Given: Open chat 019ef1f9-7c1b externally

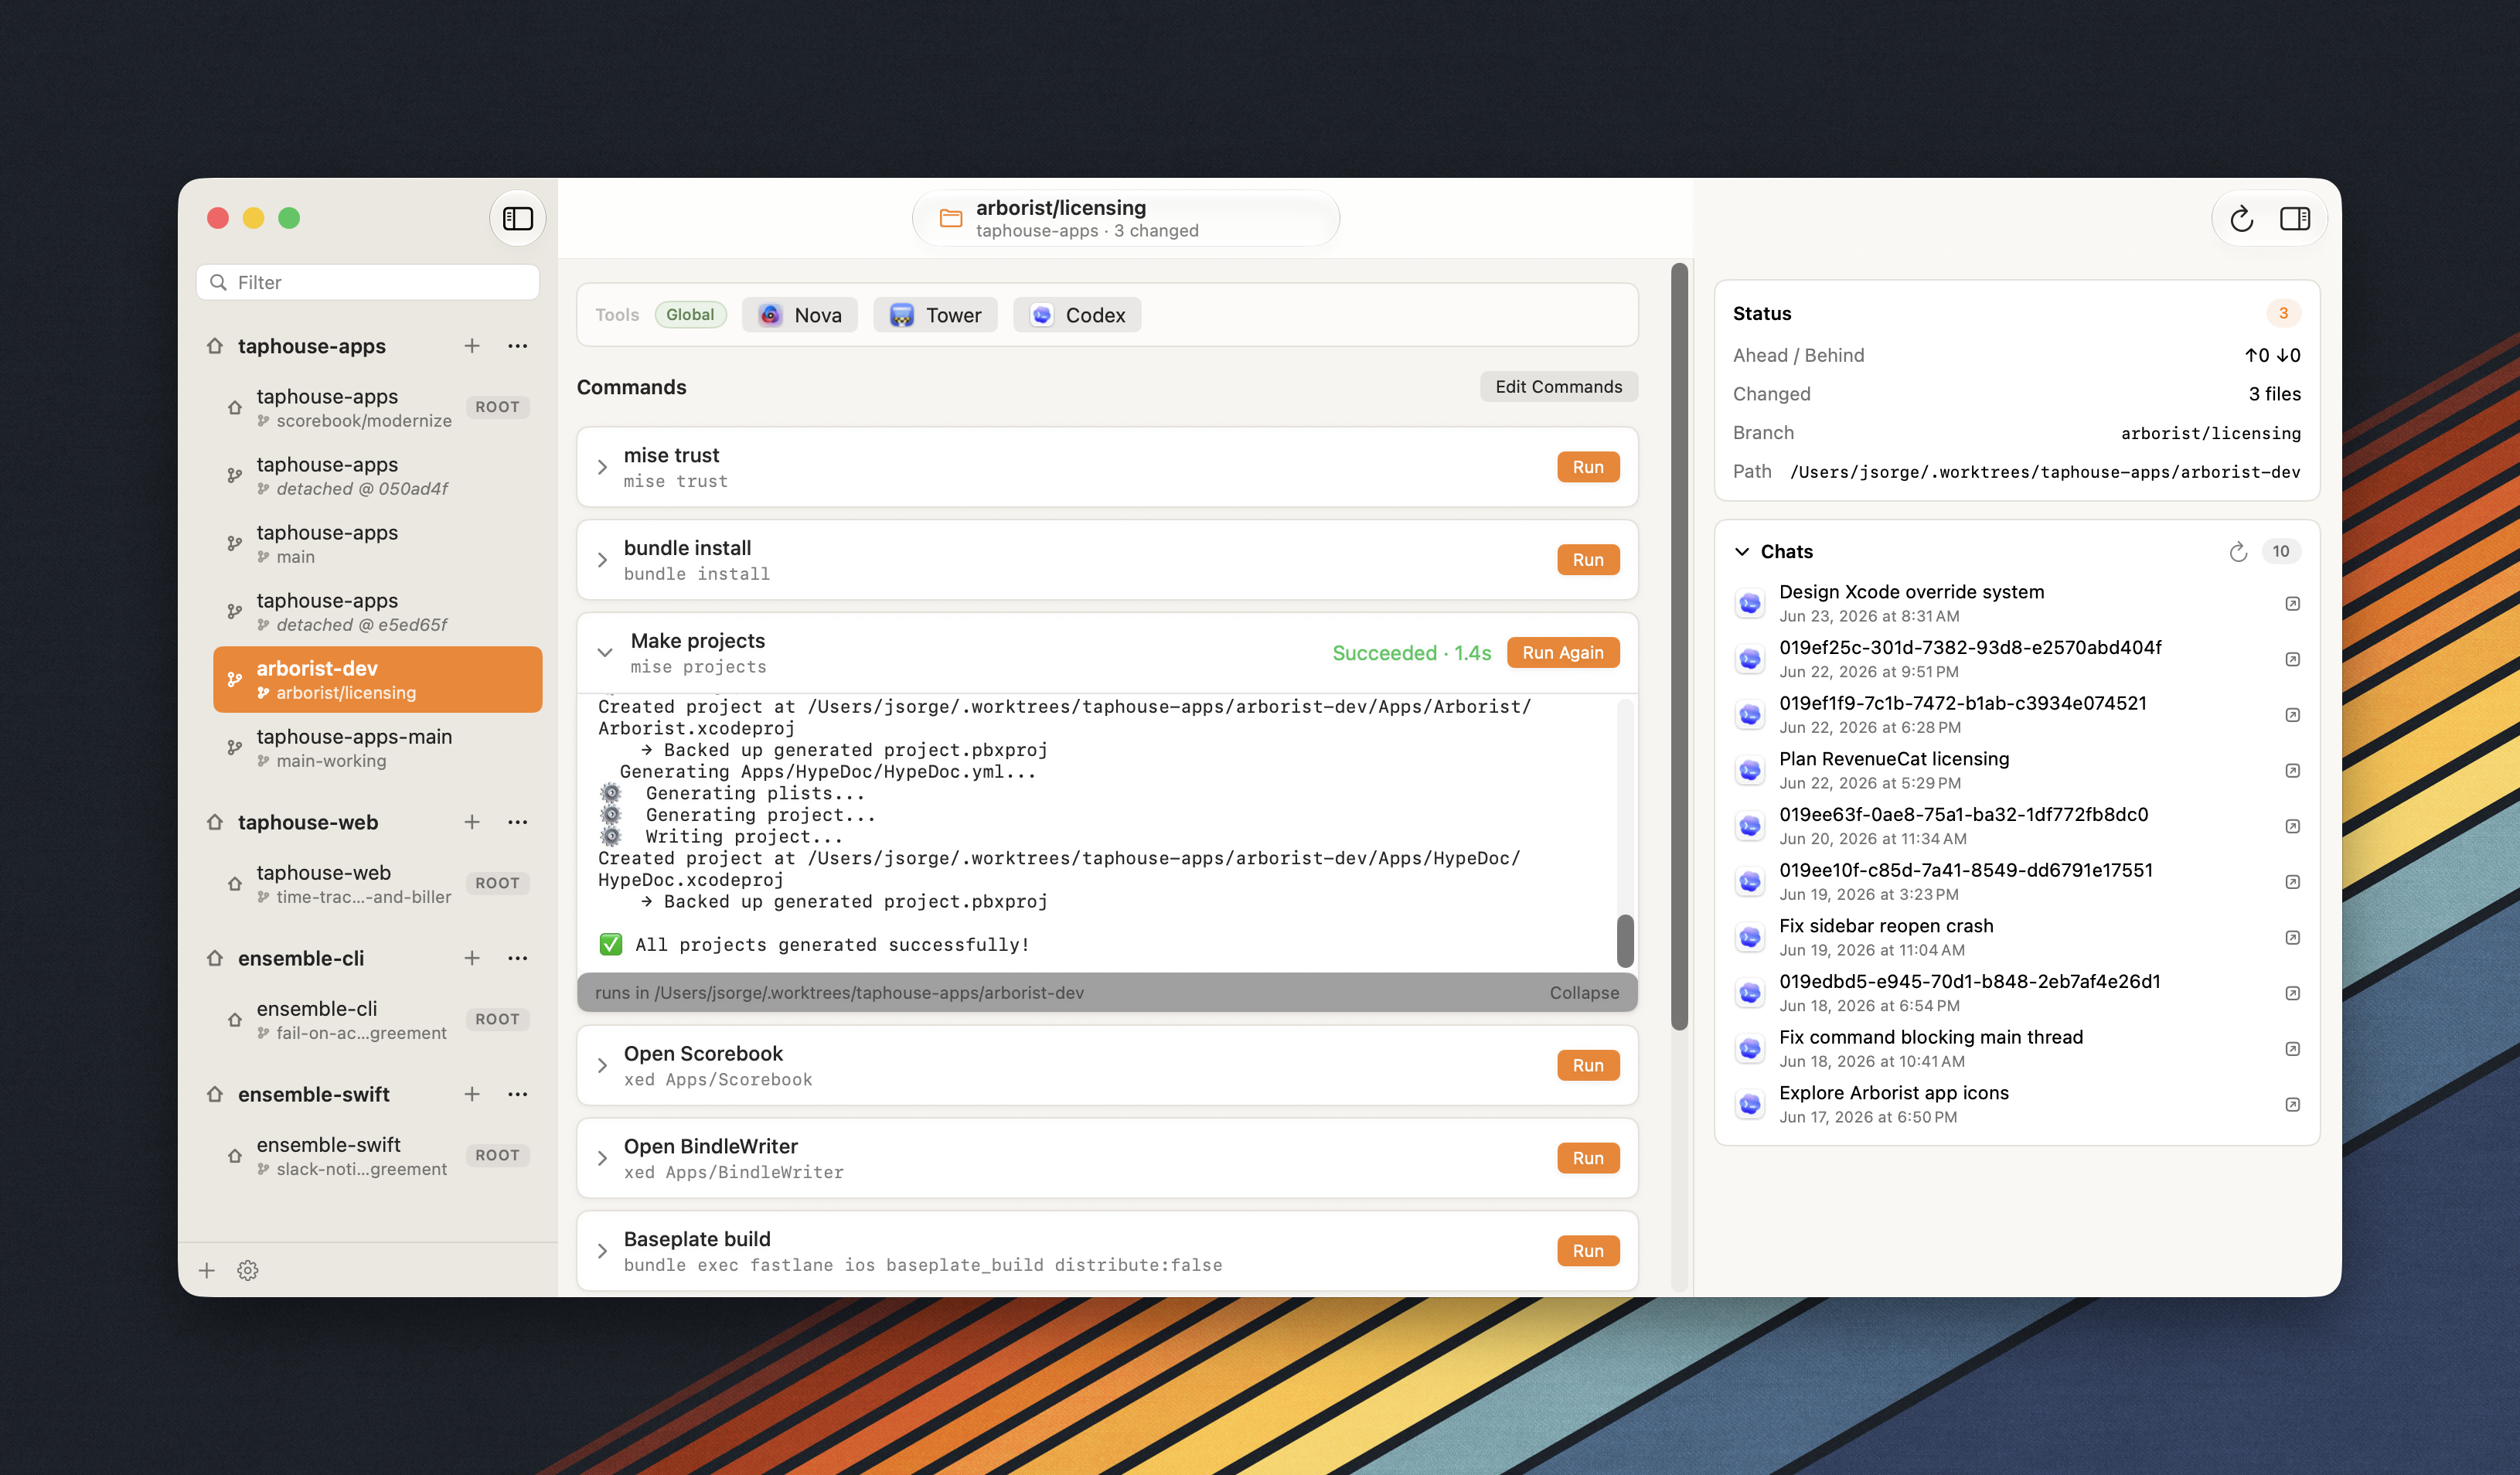Looking at the screenshot, I should [2293, 715].
